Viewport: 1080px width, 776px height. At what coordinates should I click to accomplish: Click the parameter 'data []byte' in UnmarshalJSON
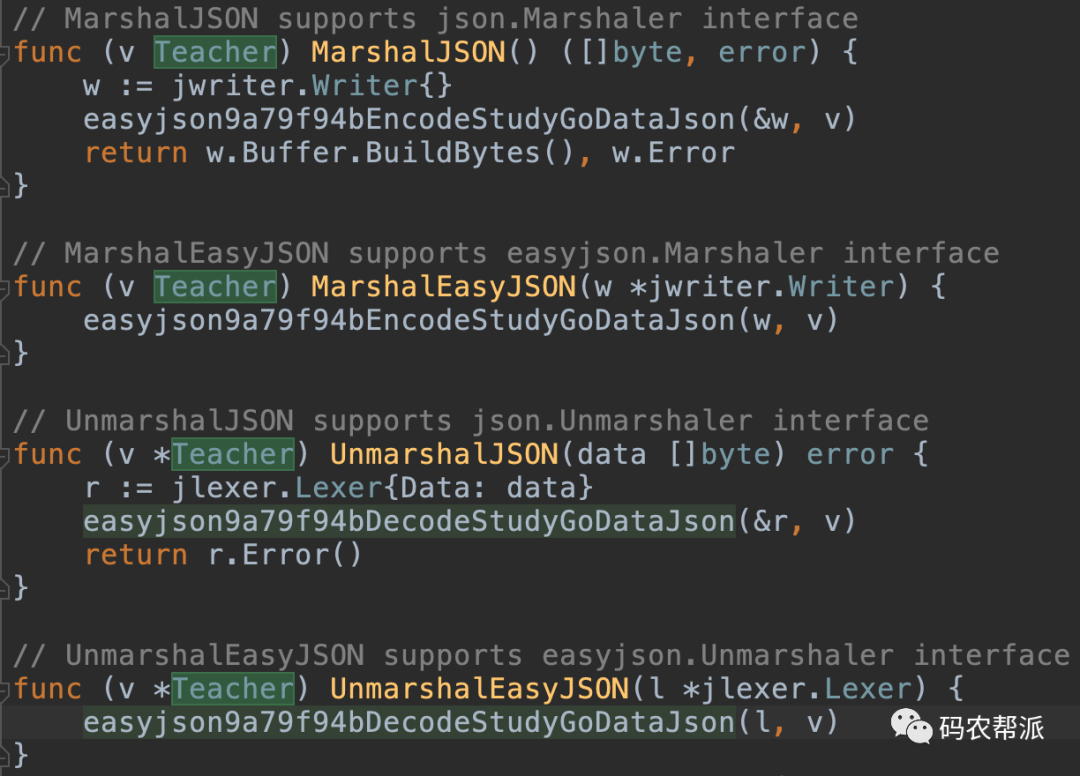point(672,454)
